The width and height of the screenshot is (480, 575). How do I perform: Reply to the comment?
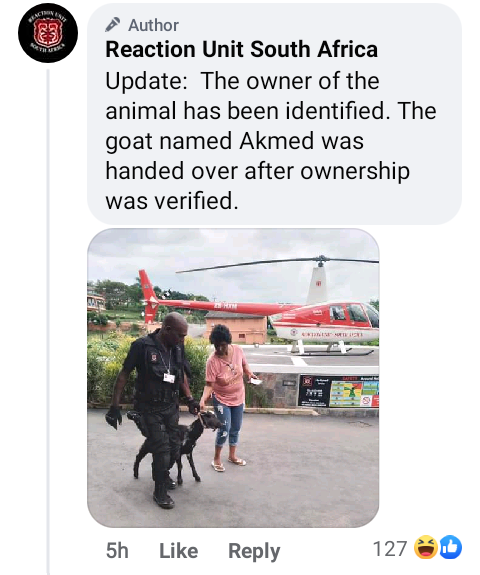[x=254, y=551]
